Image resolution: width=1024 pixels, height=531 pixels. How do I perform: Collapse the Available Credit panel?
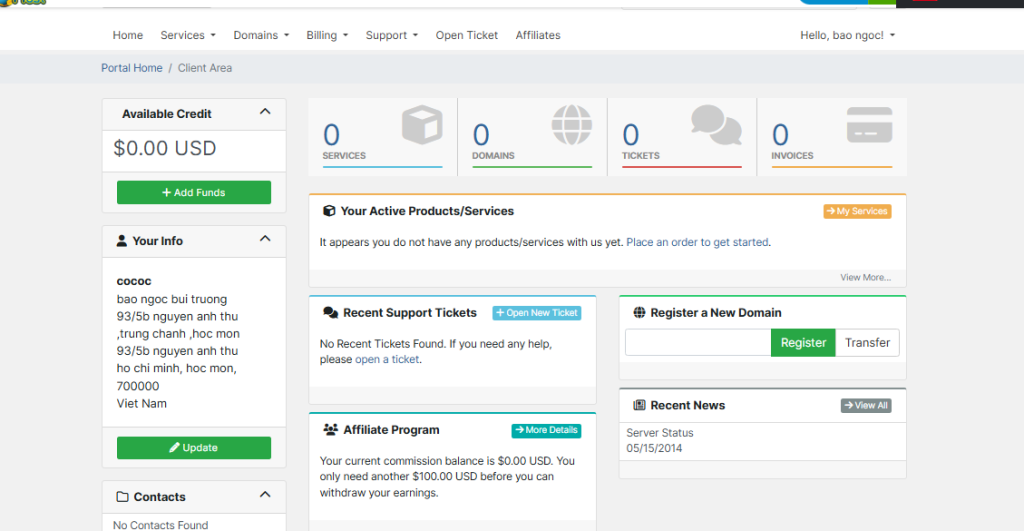coord(265,112)
